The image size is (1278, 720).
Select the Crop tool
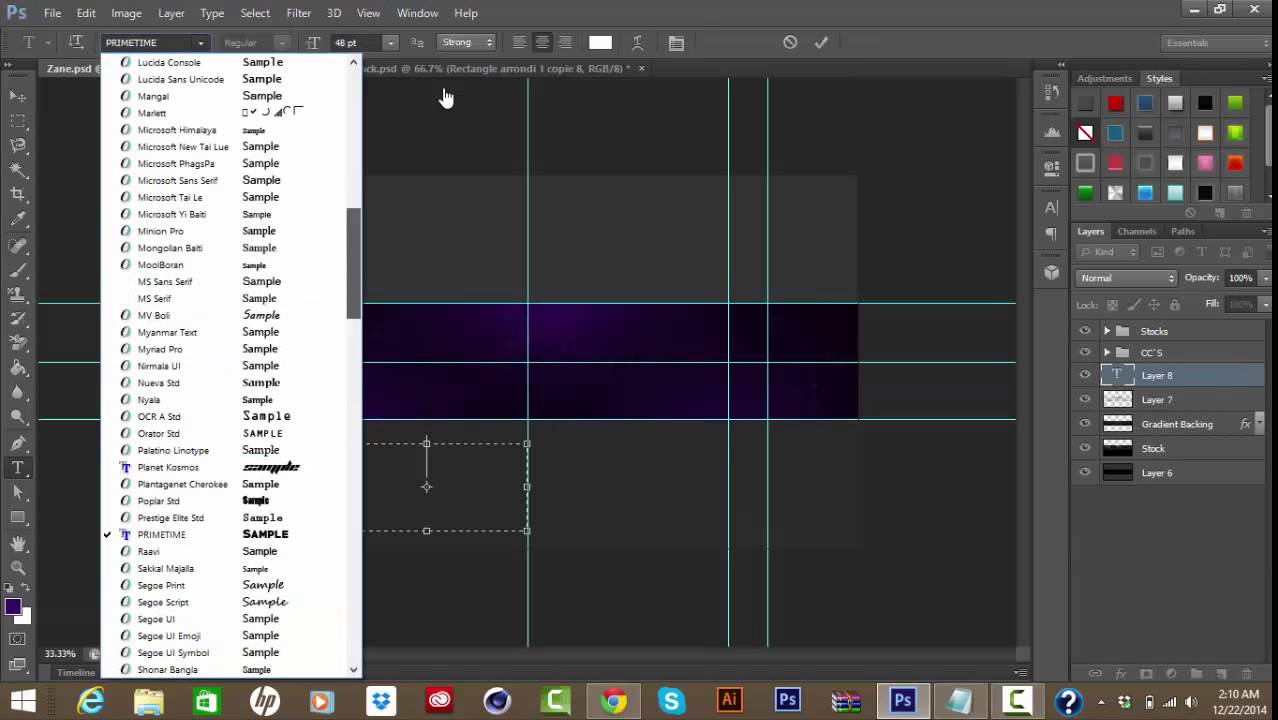click(18, 194)
